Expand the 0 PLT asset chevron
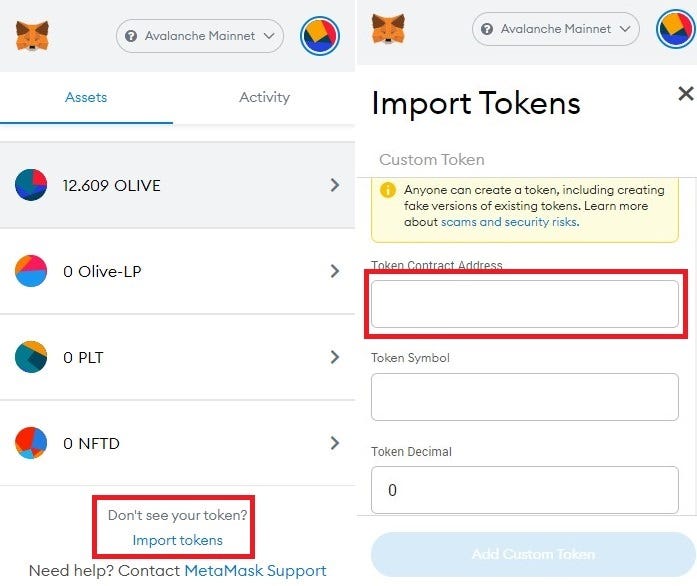Viewport: 697px width, 586px height. [x=334, y=357]
